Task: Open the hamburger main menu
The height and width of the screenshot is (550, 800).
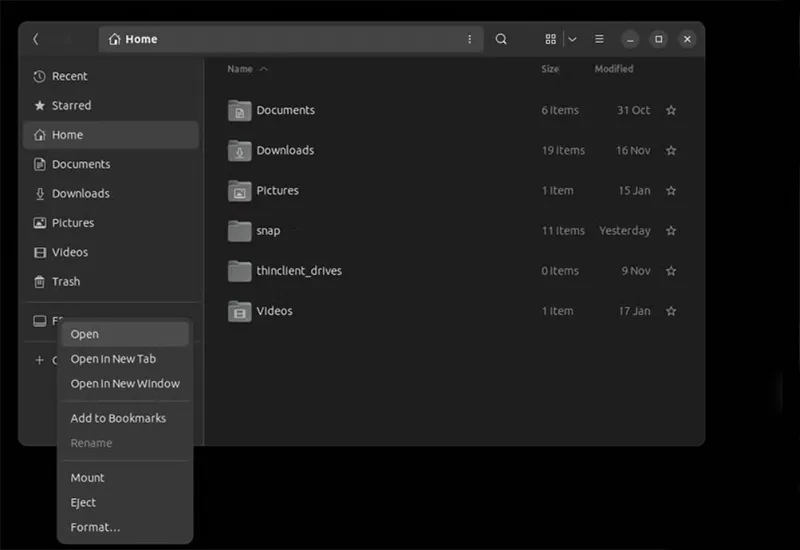Action: pyautogui.click(x=599, y=39)
